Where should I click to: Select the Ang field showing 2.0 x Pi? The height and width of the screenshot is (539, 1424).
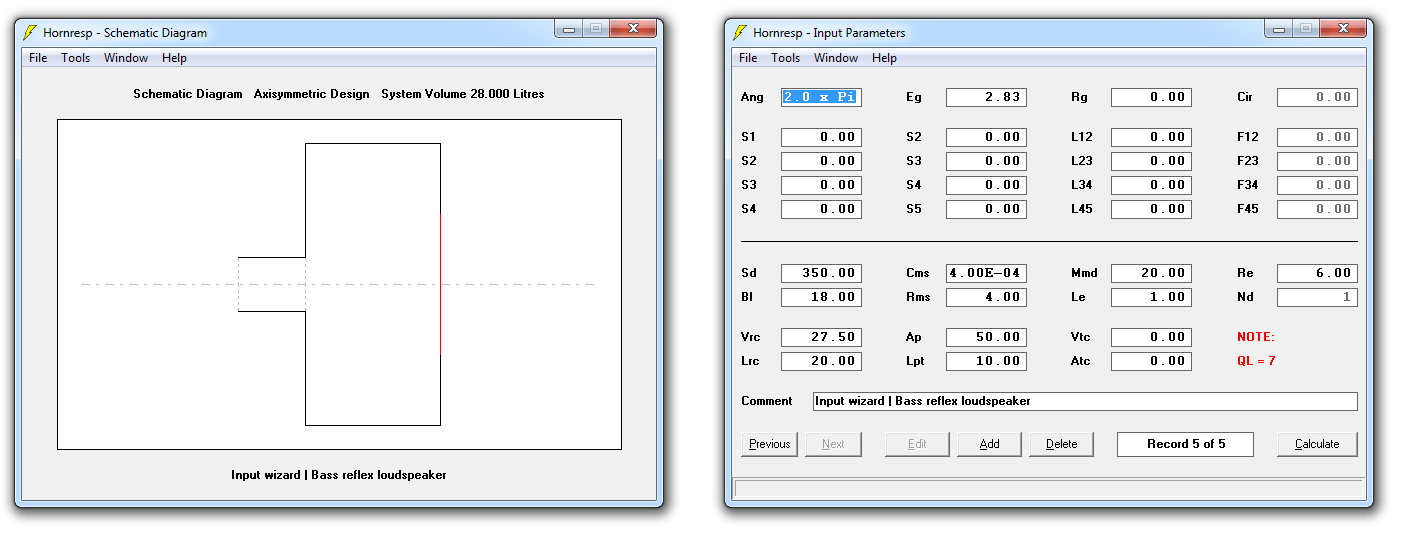[x=821, y=97]
